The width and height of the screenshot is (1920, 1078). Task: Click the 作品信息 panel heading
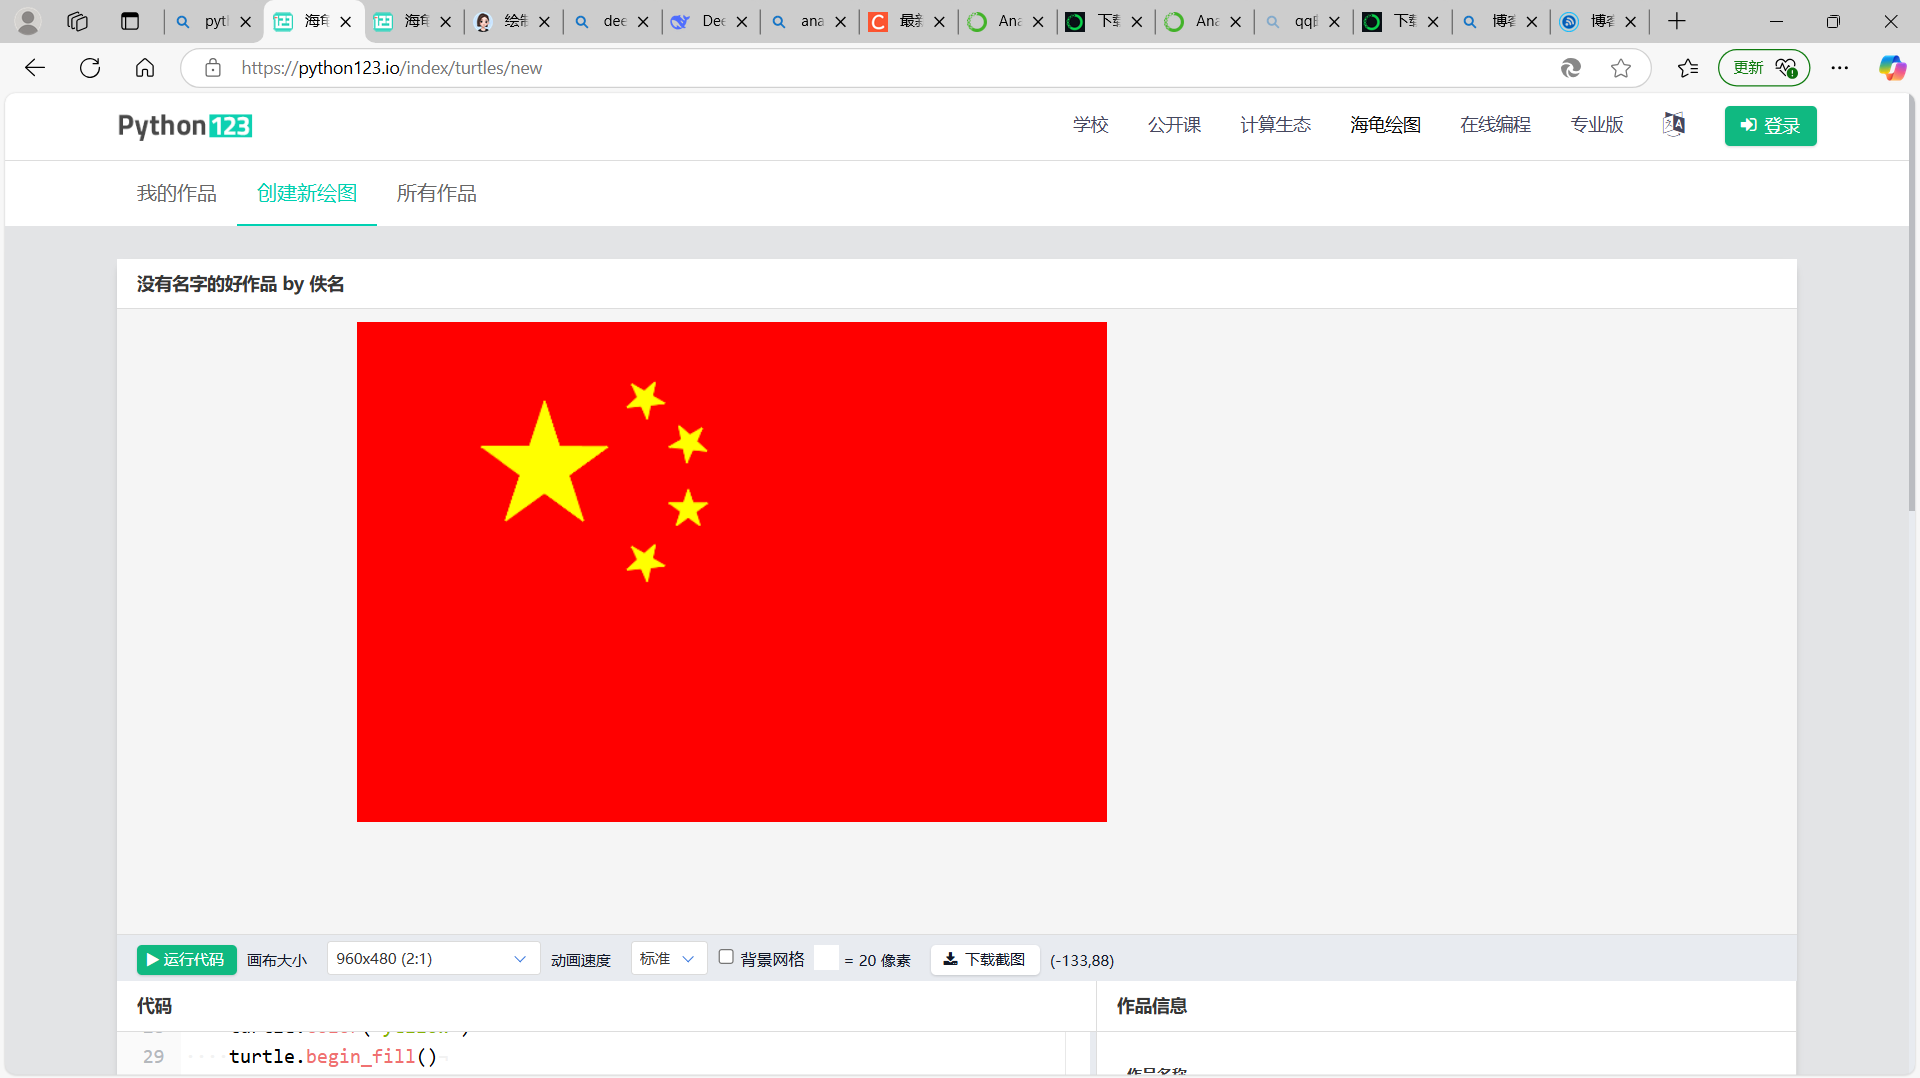pyautogui.click(x=1152, y=1006)
